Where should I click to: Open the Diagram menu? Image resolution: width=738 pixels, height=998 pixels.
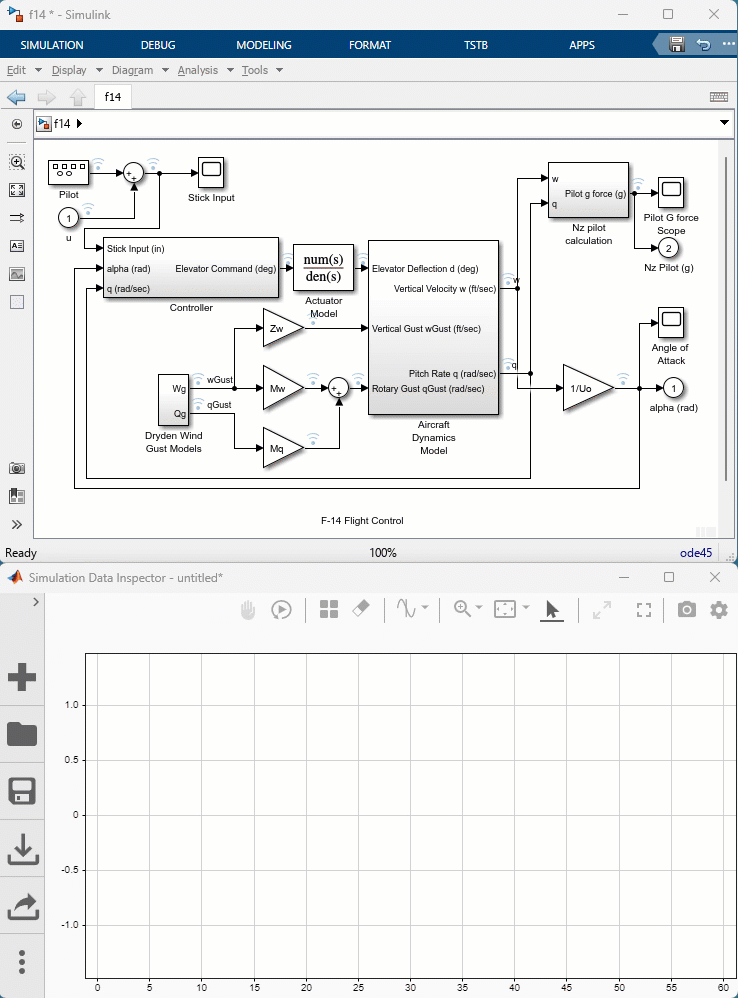pos(133,70)
